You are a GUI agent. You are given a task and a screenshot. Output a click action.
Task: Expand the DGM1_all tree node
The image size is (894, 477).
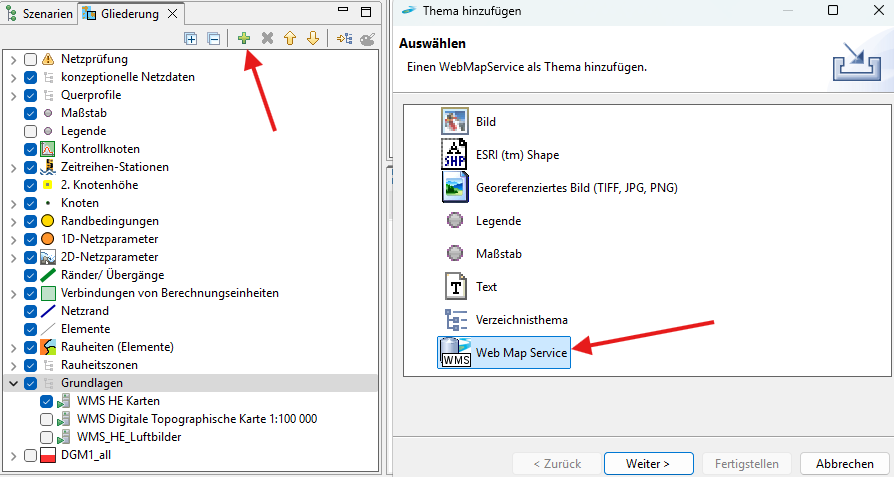point(13,456)
